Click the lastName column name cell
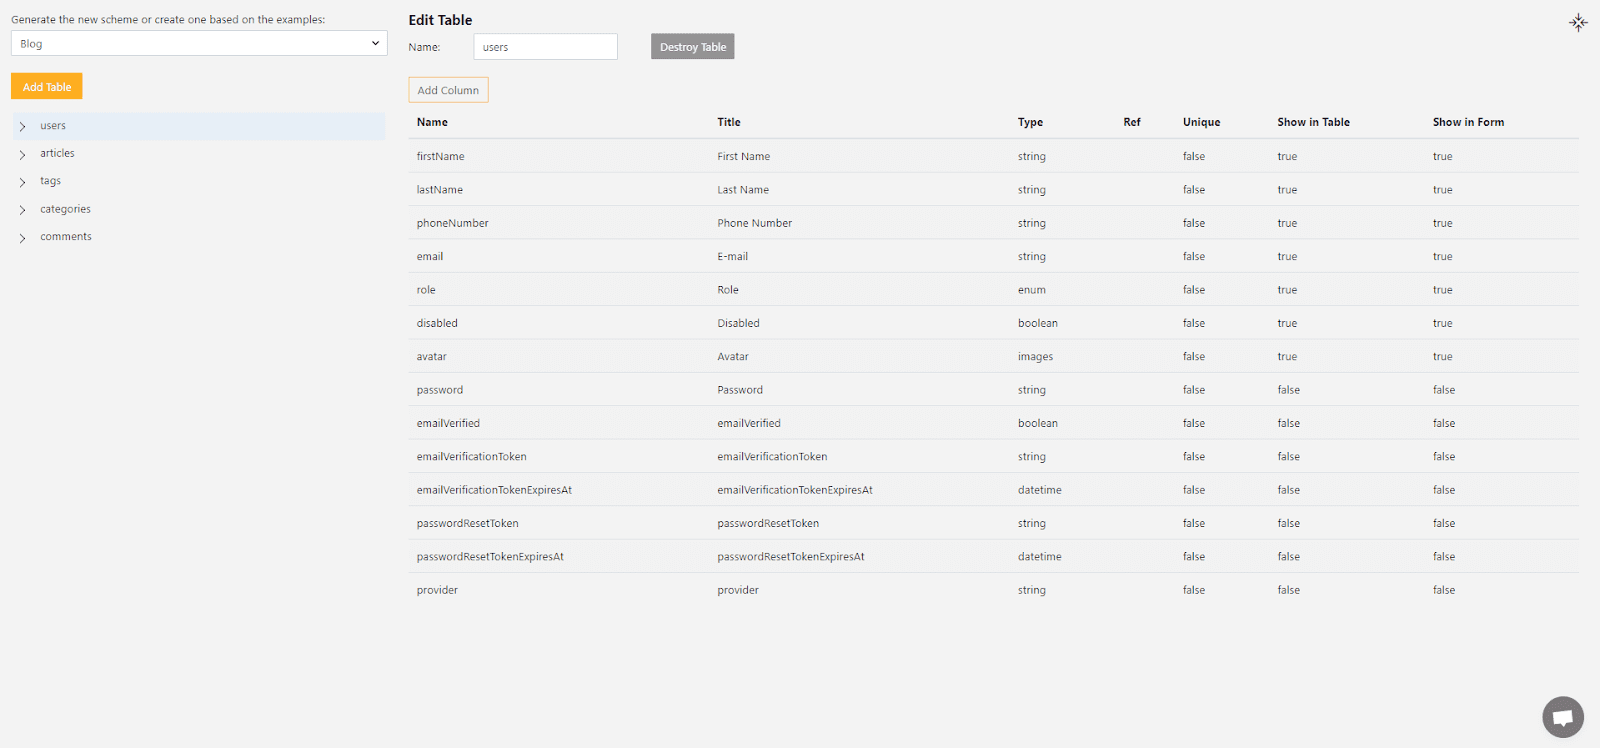This screenshot has width=1600, height=748. (440, 190)
